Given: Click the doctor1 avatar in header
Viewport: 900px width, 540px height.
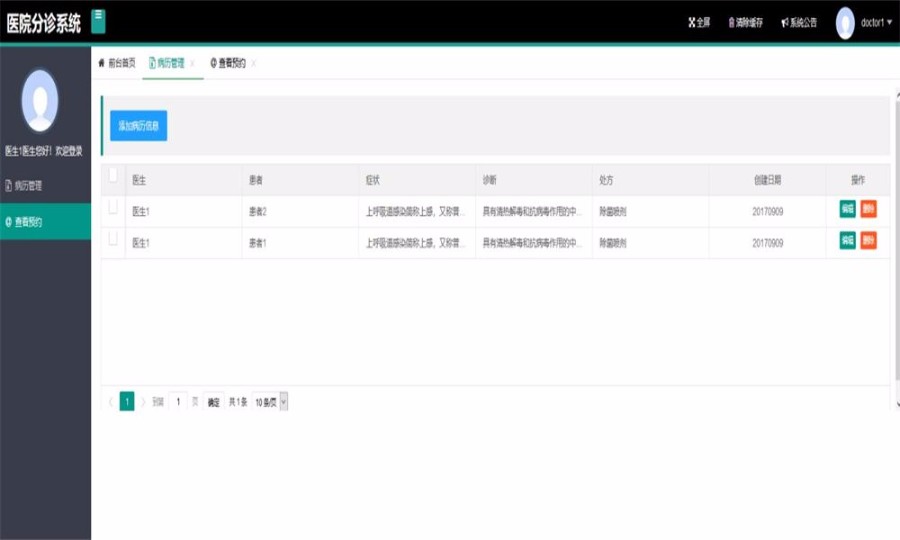Looking at the screenshot, I should 845,23.
